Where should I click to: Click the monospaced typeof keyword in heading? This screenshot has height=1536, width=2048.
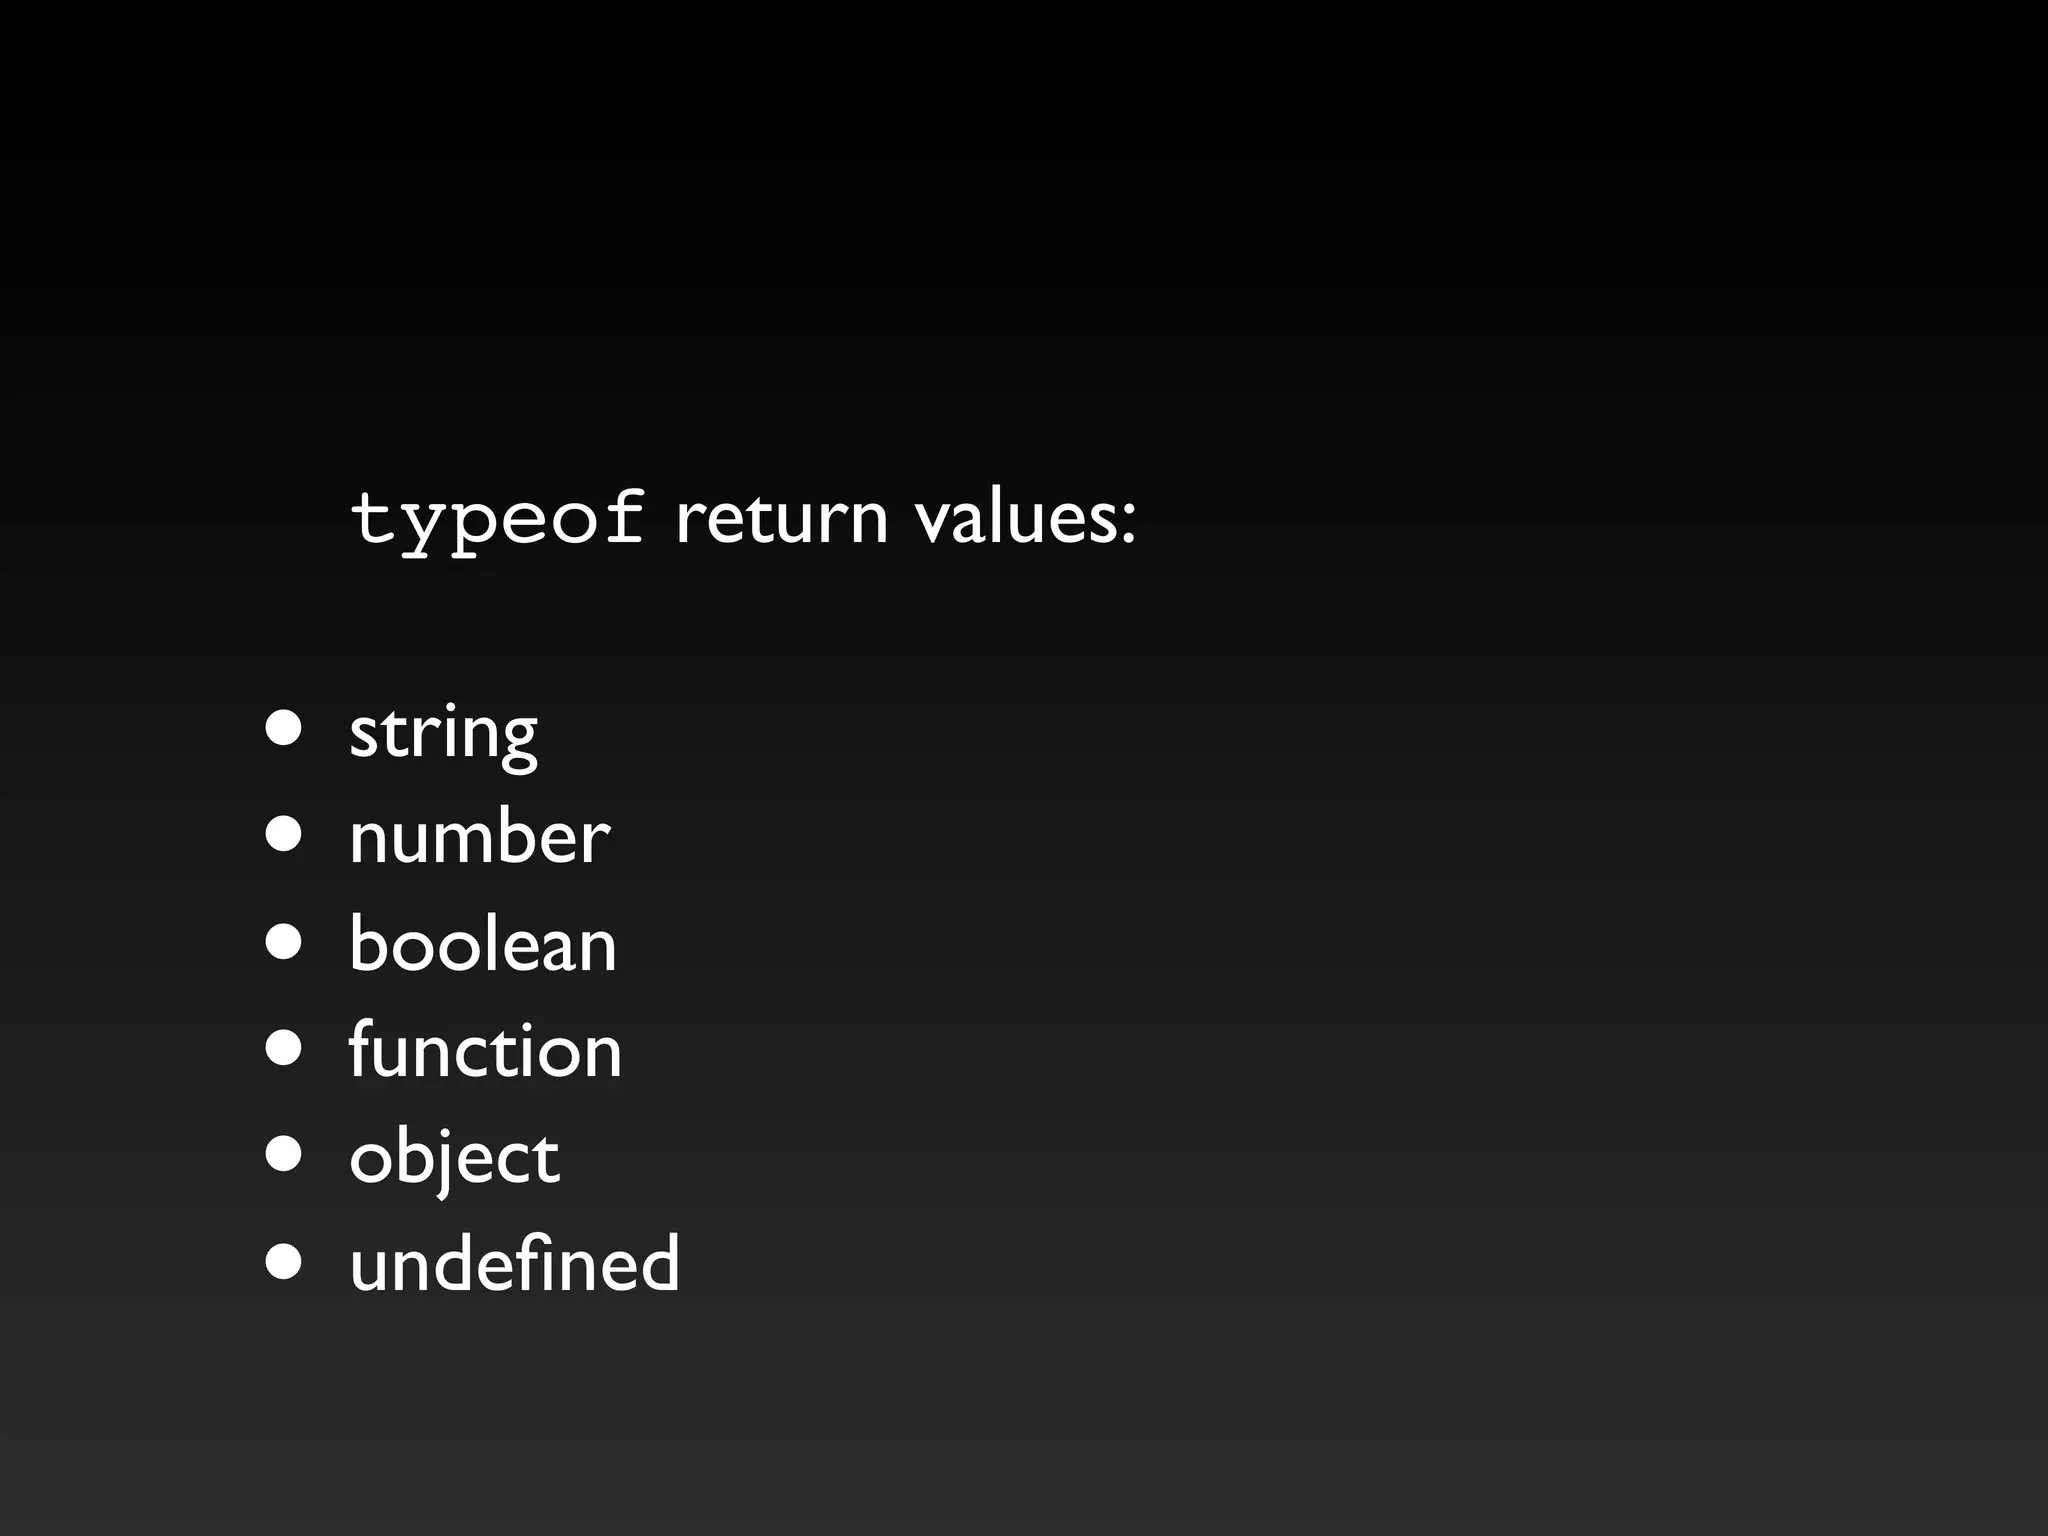497,520
